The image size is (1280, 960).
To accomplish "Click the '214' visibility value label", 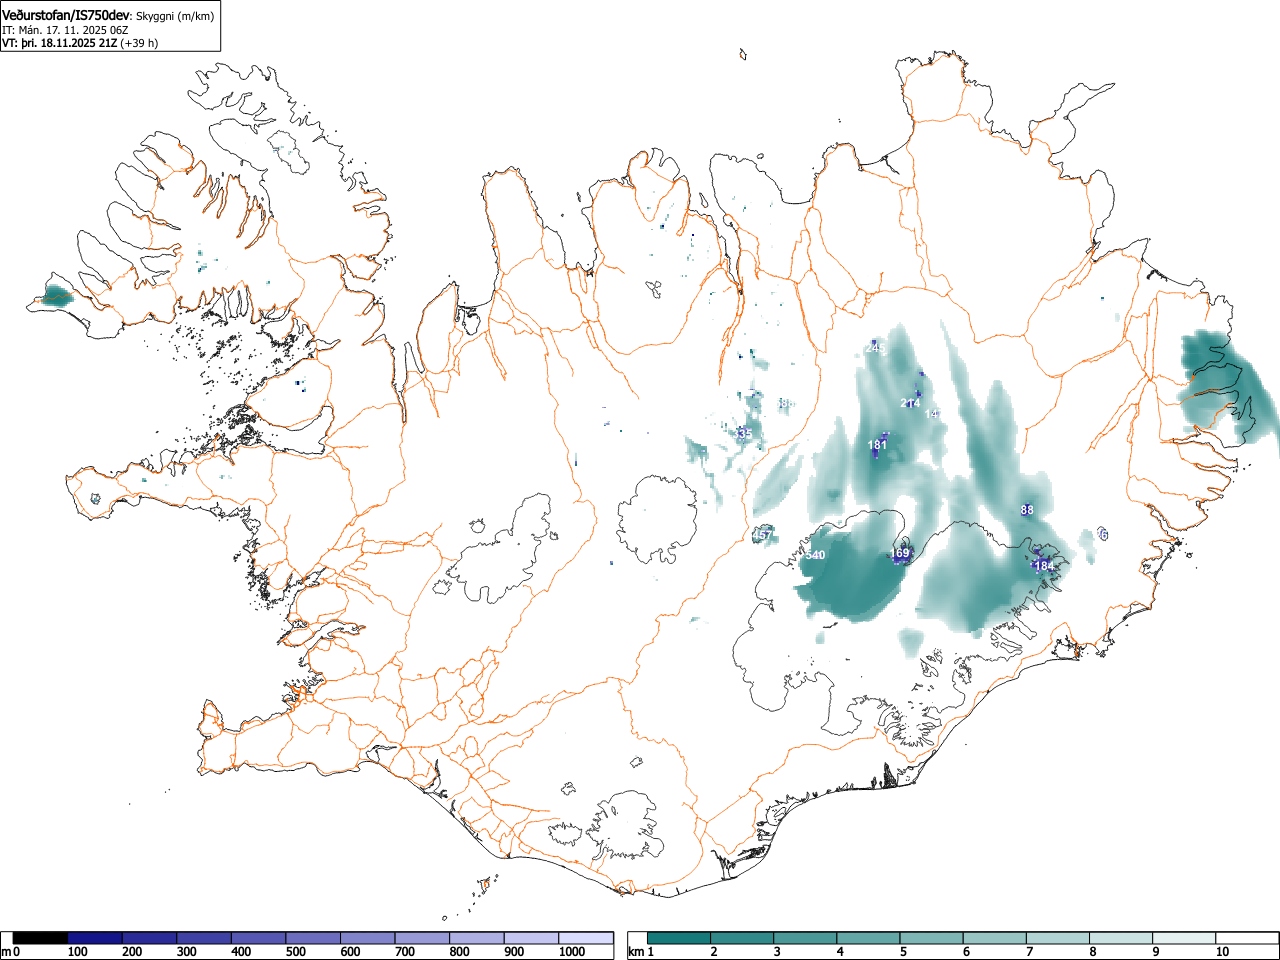I will tap(910, 403).
